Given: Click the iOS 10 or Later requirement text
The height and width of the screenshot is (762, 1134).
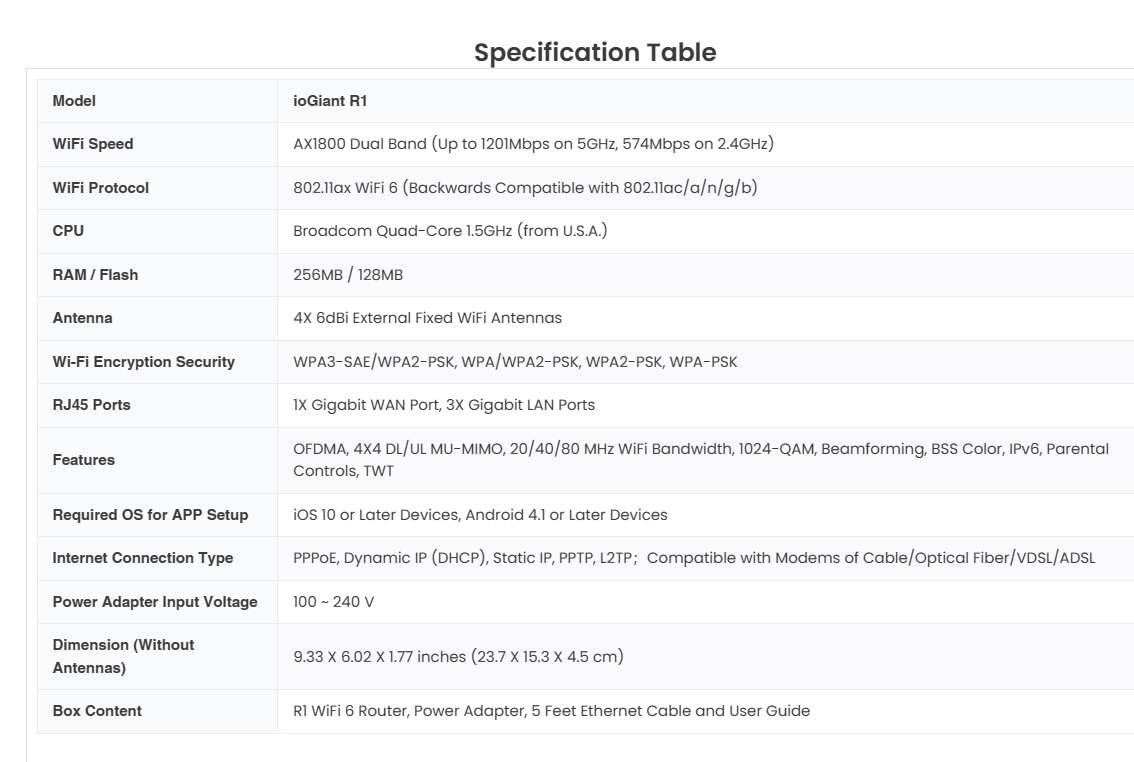Looking at the screenshot, I should (x=480, y=515).
